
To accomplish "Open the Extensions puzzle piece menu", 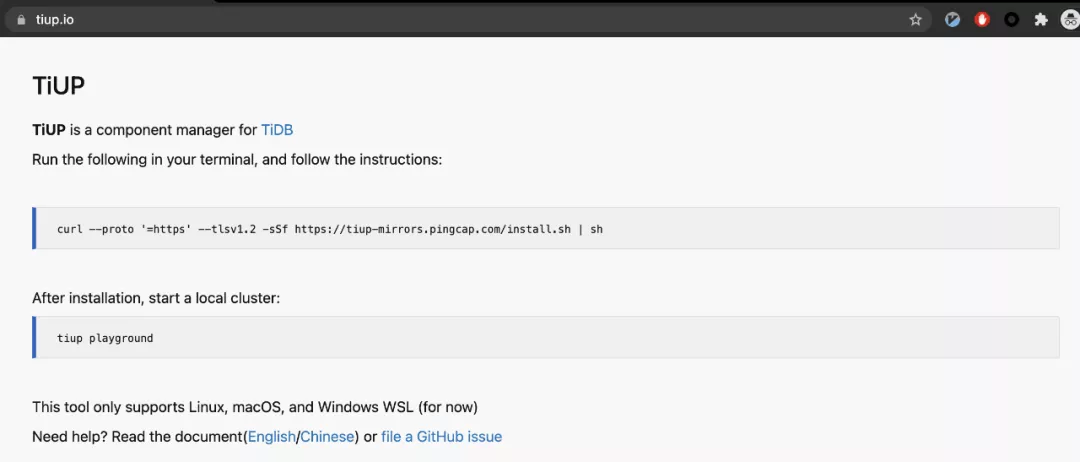I will (1041, 20).
